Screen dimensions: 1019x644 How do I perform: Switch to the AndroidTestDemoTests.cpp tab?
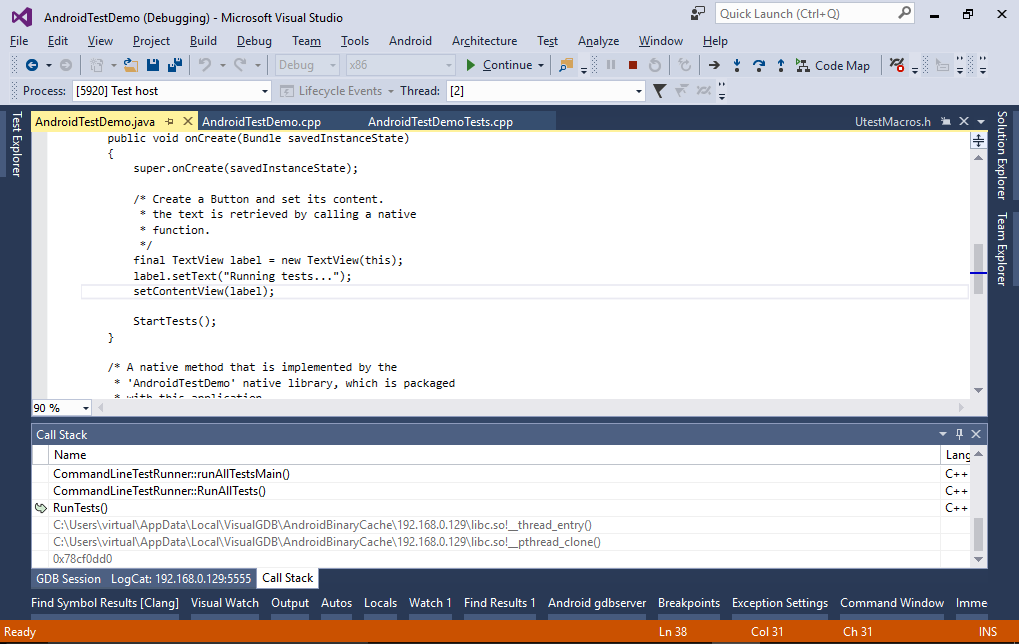(x=440, y=122)
